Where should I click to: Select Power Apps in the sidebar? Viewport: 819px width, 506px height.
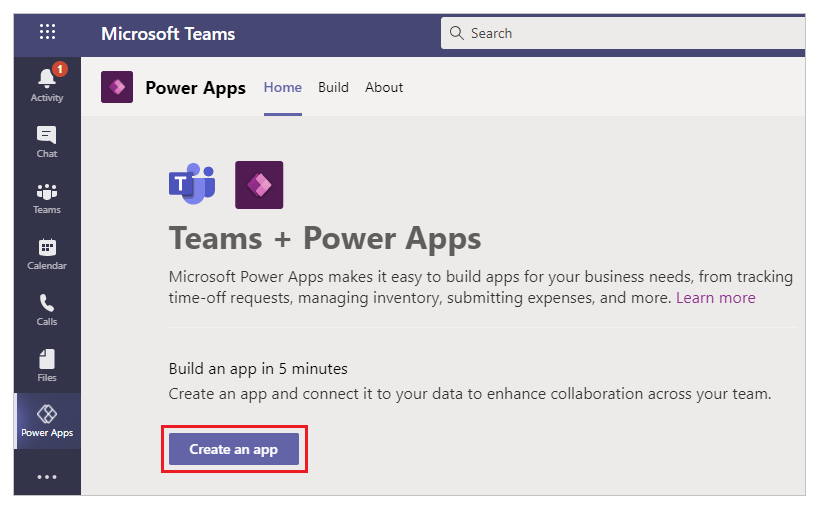(x=47, y=421)
